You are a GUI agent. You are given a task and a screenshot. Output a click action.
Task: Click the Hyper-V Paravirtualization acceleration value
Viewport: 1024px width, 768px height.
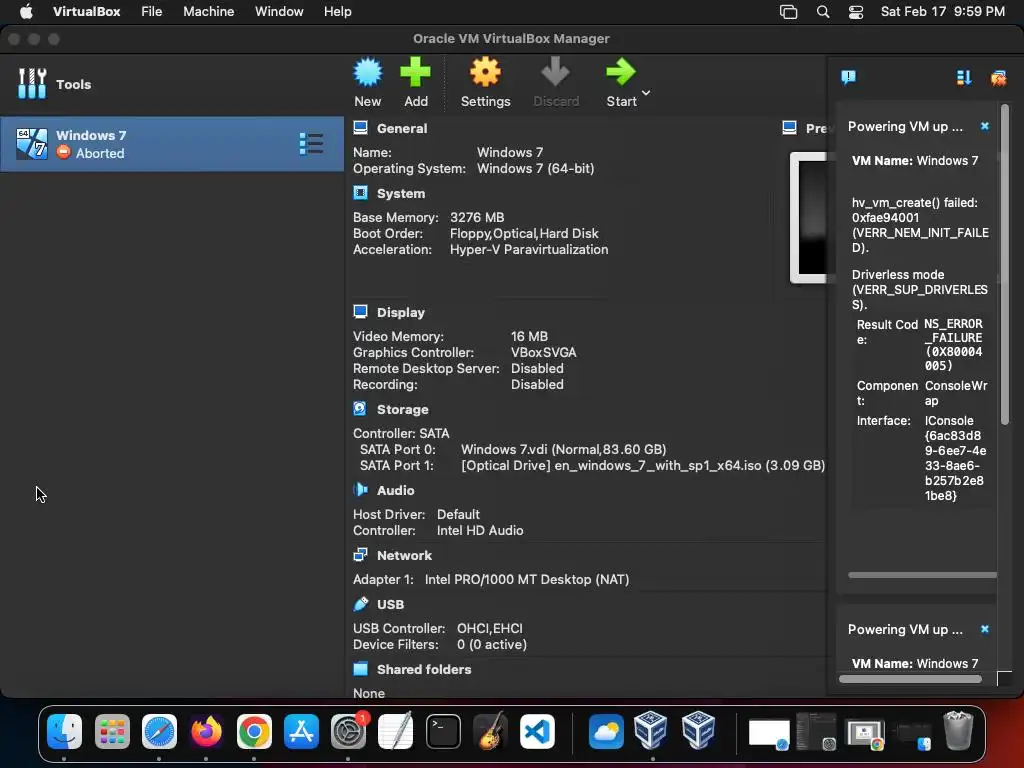529,249
